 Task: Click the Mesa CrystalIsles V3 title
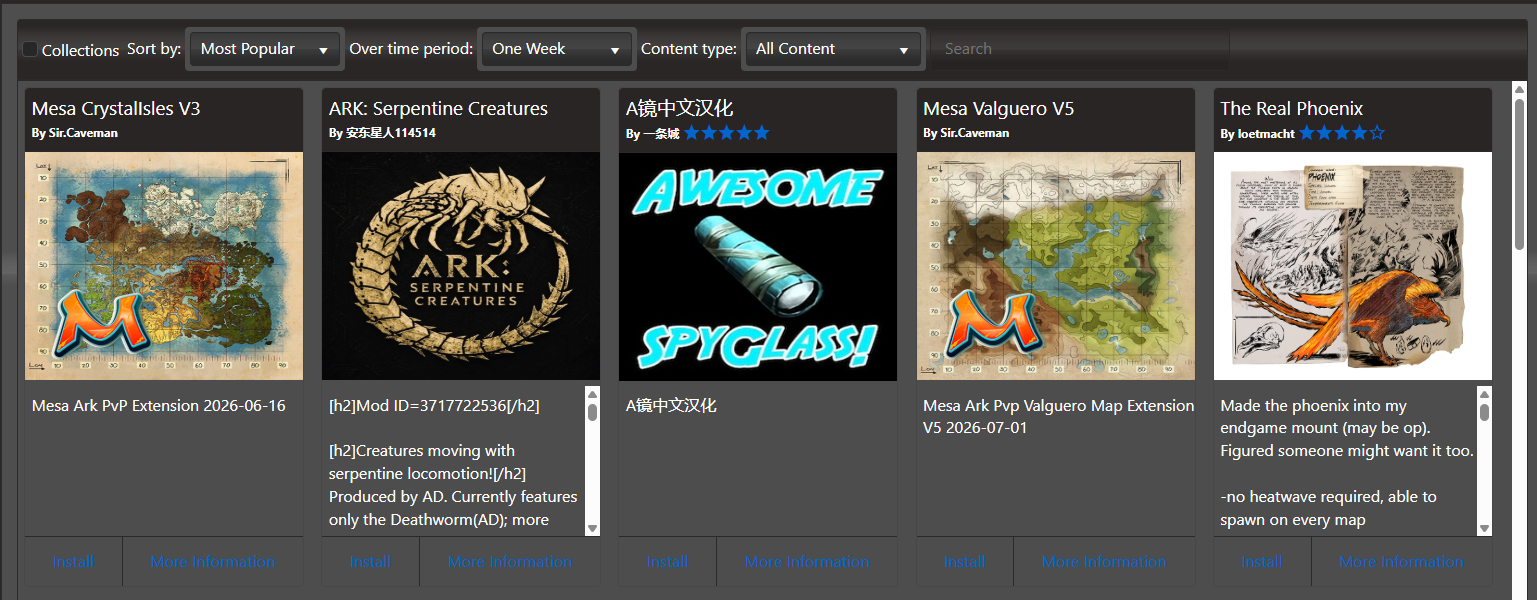(116, 108)
